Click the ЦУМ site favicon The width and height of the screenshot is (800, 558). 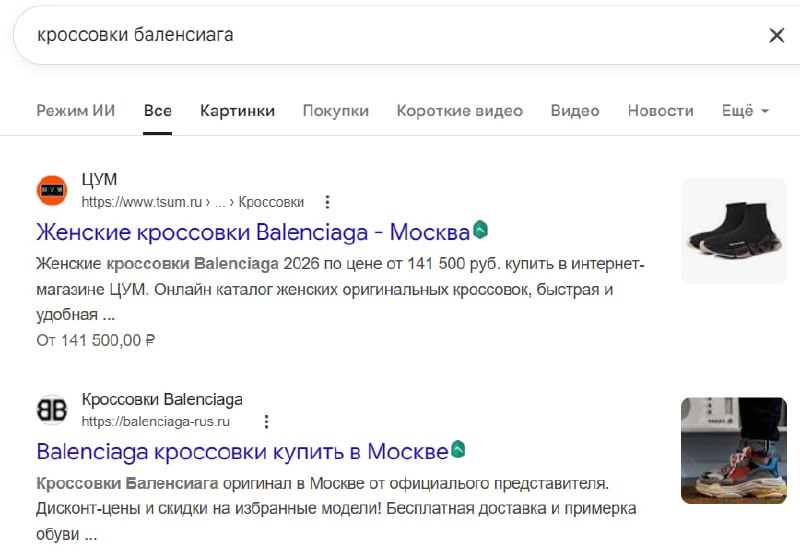52,190
